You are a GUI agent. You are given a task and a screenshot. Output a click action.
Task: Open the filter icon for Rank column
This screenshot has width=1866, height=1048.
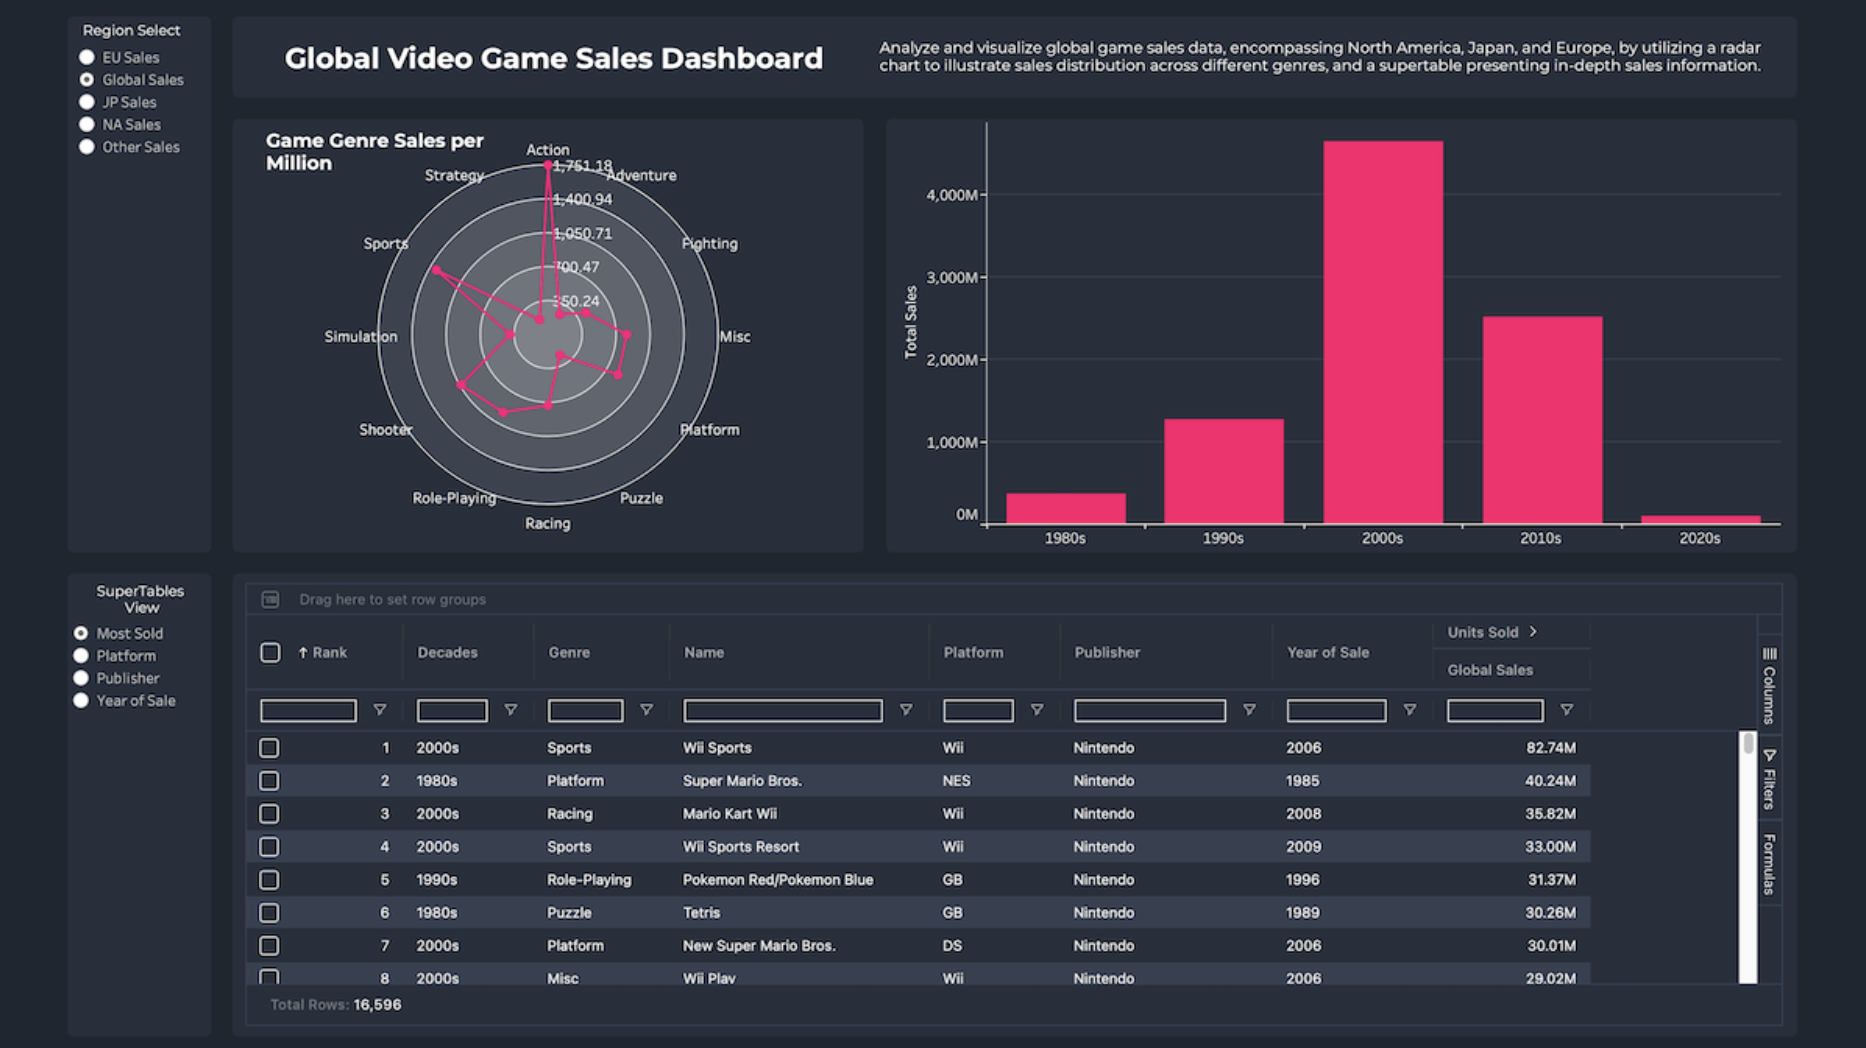click(379, 710)
